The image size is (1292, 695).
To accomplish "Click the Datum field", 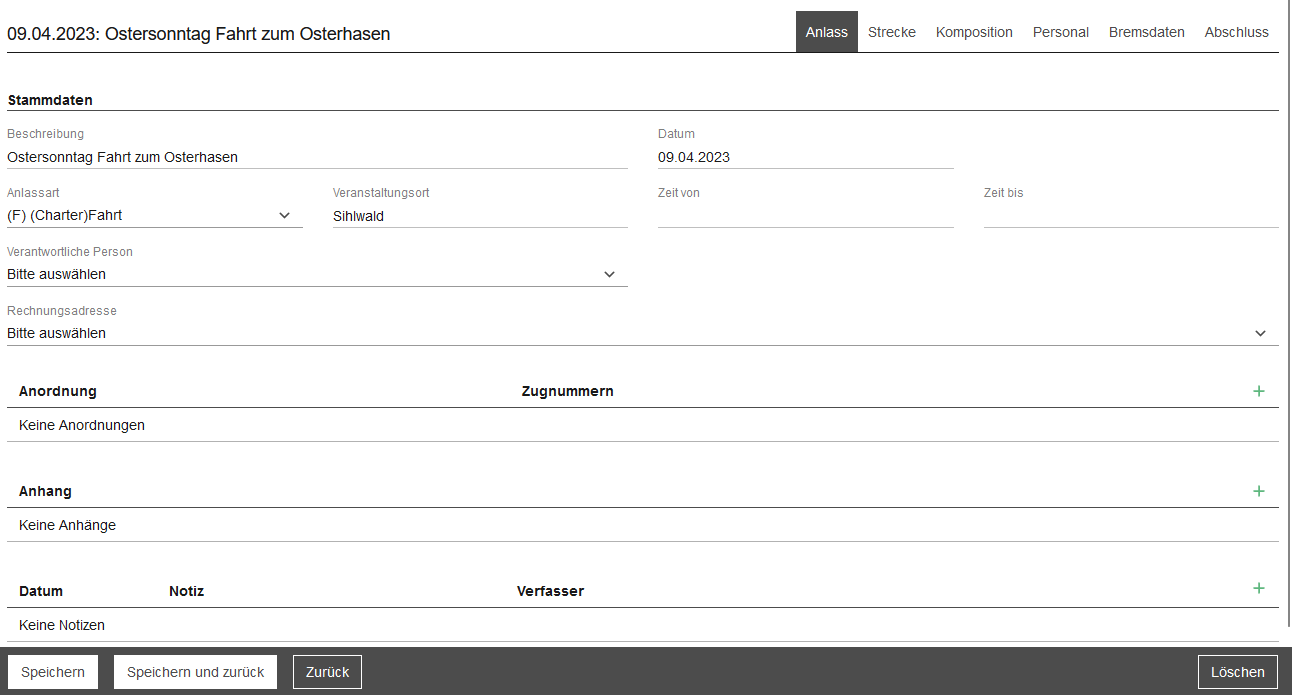I will click(805, 157).
